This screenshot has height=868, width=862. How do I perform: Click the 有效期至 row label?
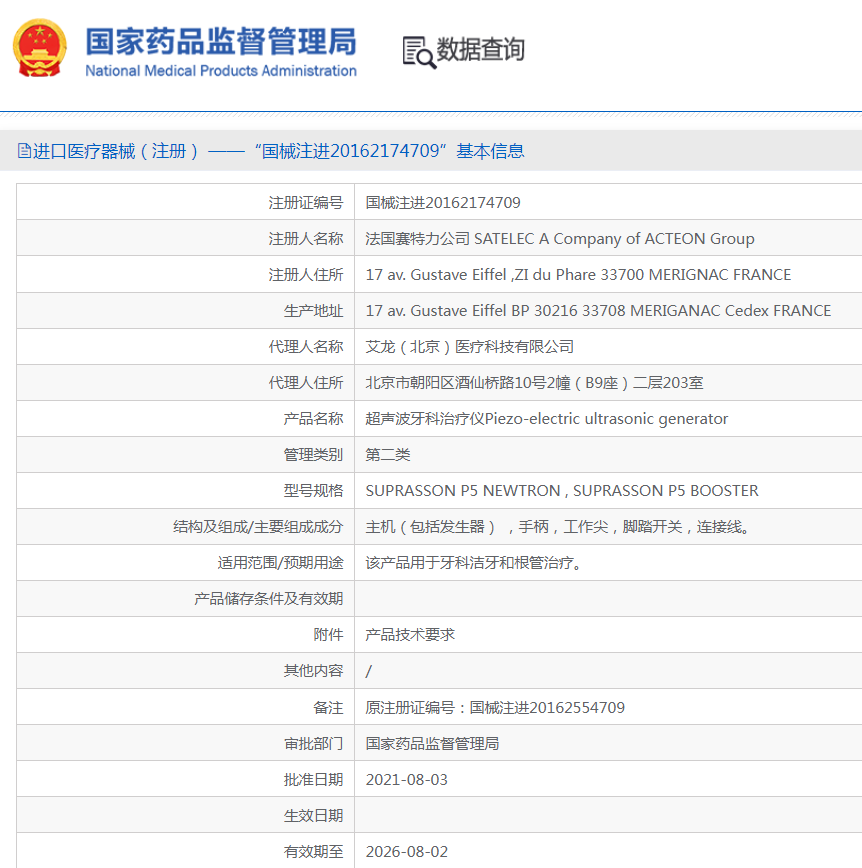314,851
